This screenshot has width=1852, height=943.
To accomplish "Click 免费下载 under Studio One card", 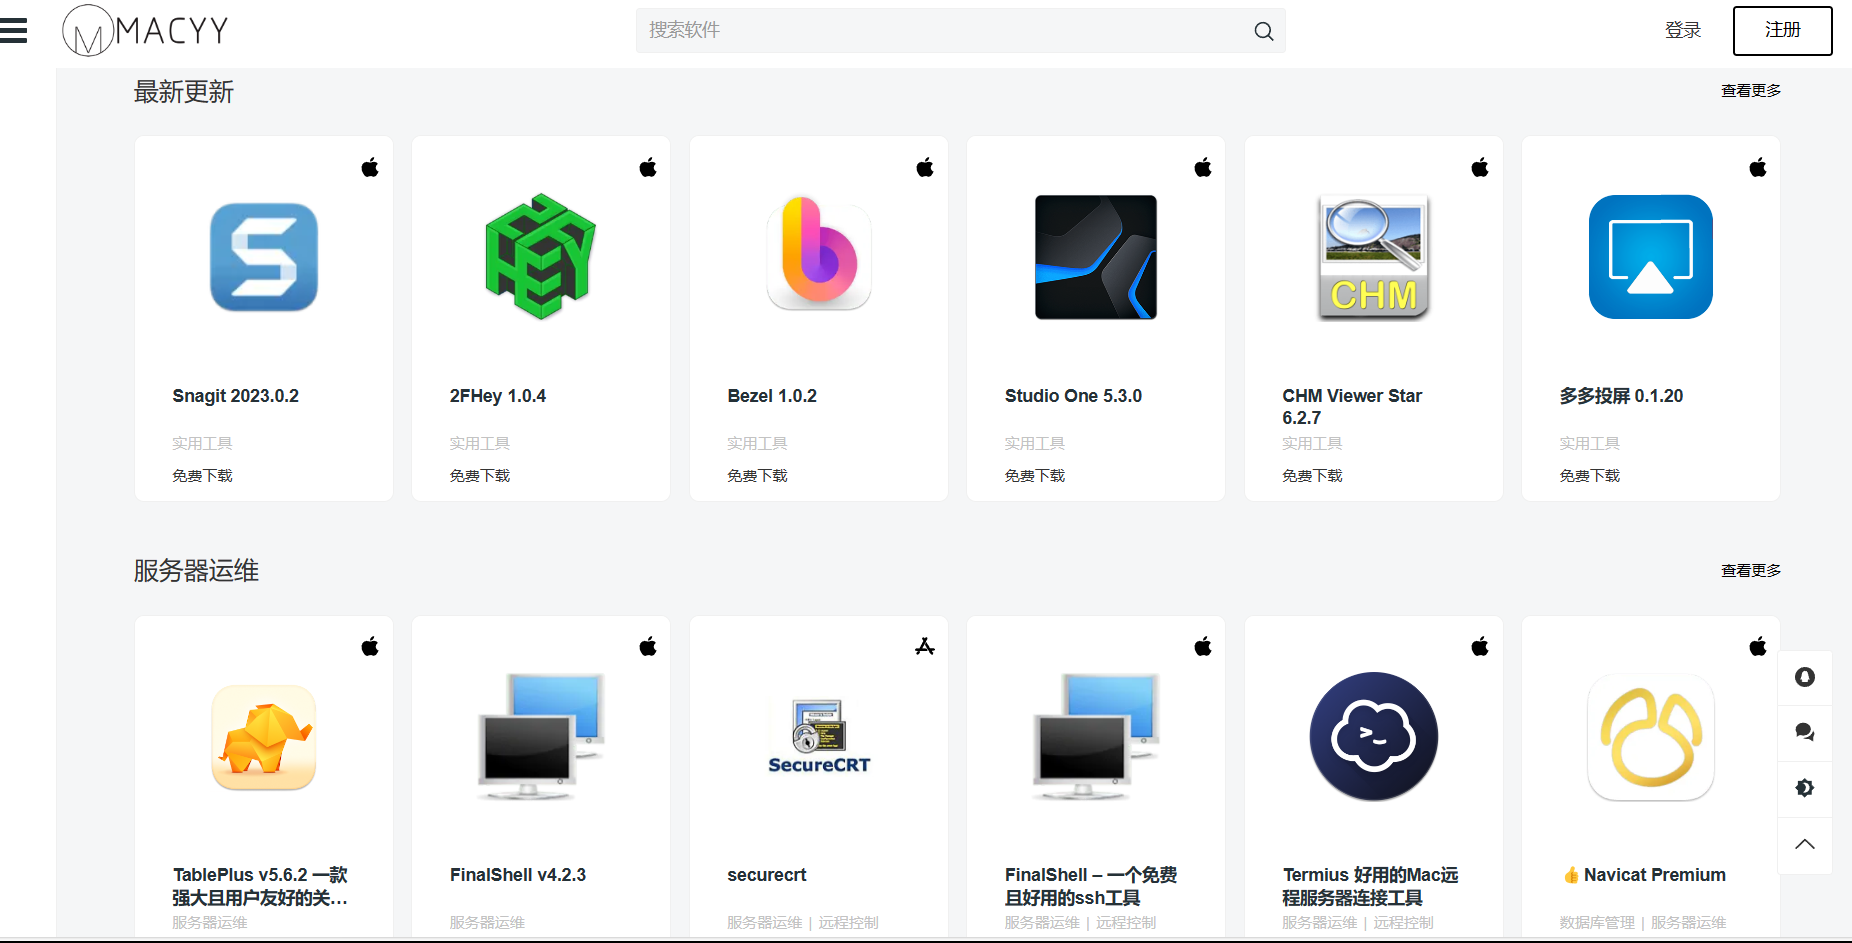I will [x=1035, y=476].
